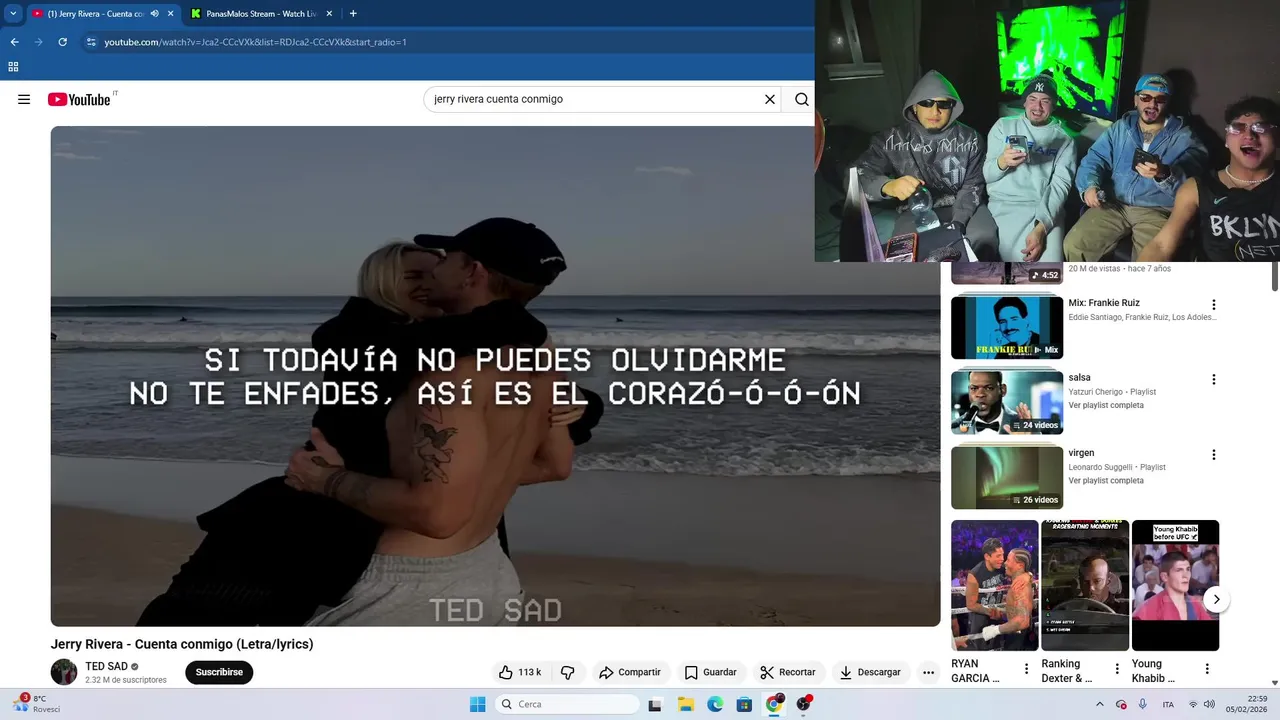Open Task View from the taskbar

(x=655, y=704)
